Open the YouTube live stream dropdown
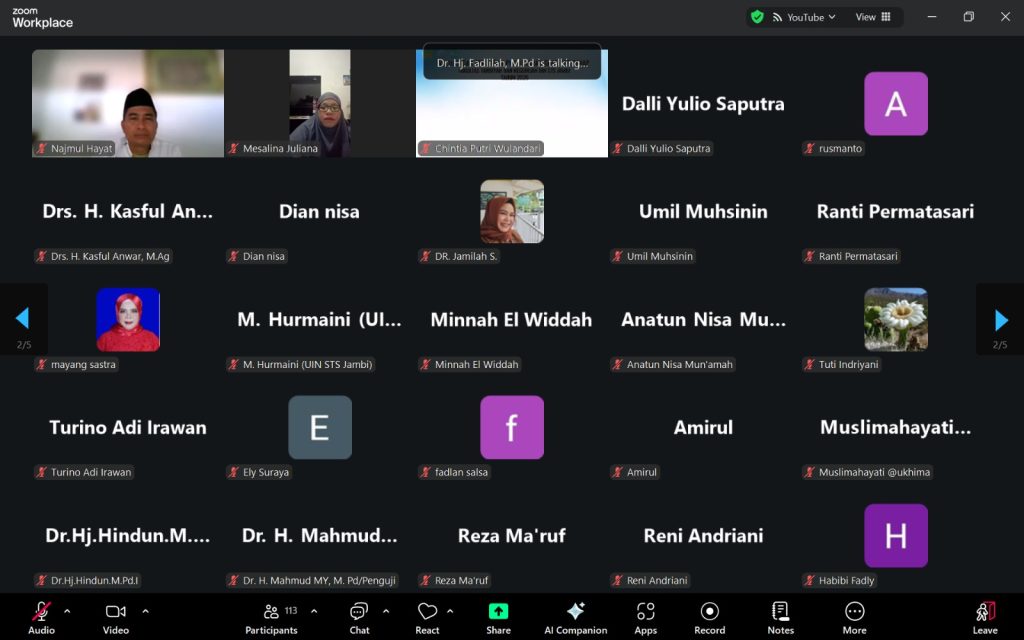Viewport: 1024px width, 640px height. click(x=806, y=17)
